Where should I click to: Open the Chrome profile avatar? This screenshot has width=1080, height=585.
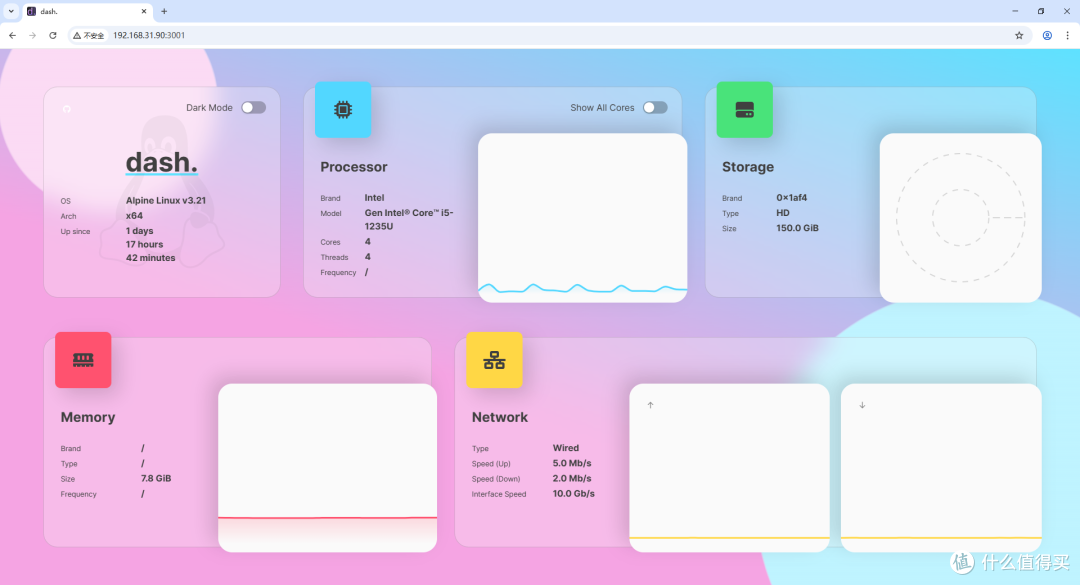point(1047,35)
